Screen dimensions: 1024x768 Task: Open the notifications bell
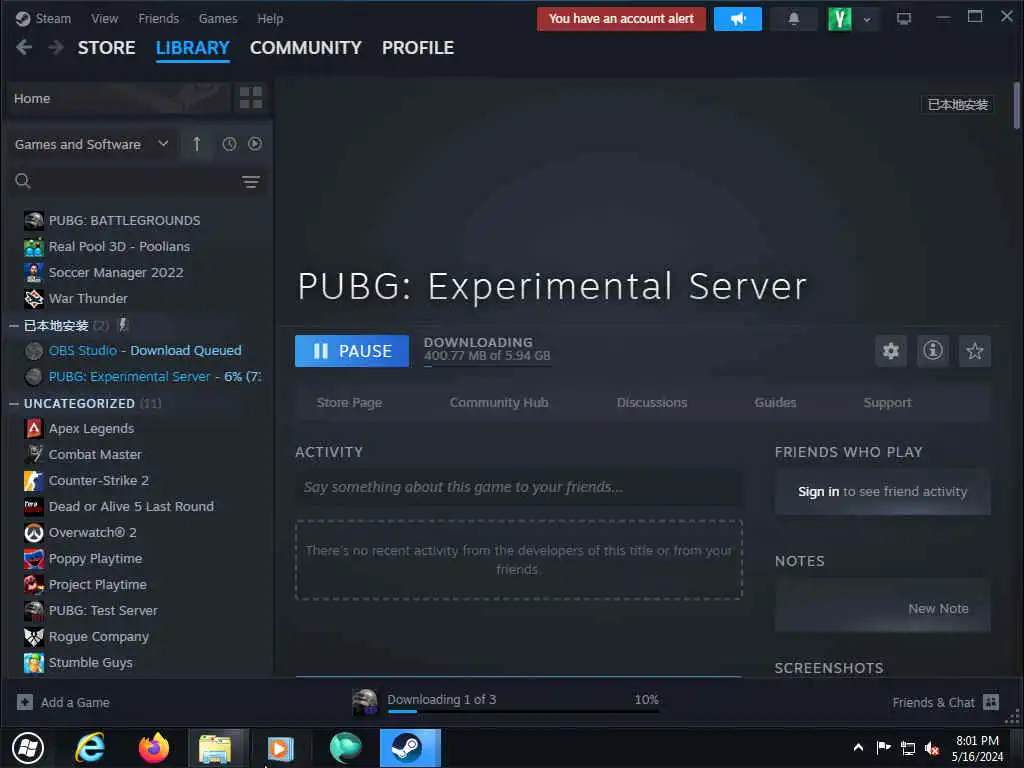tap(793, 19)
